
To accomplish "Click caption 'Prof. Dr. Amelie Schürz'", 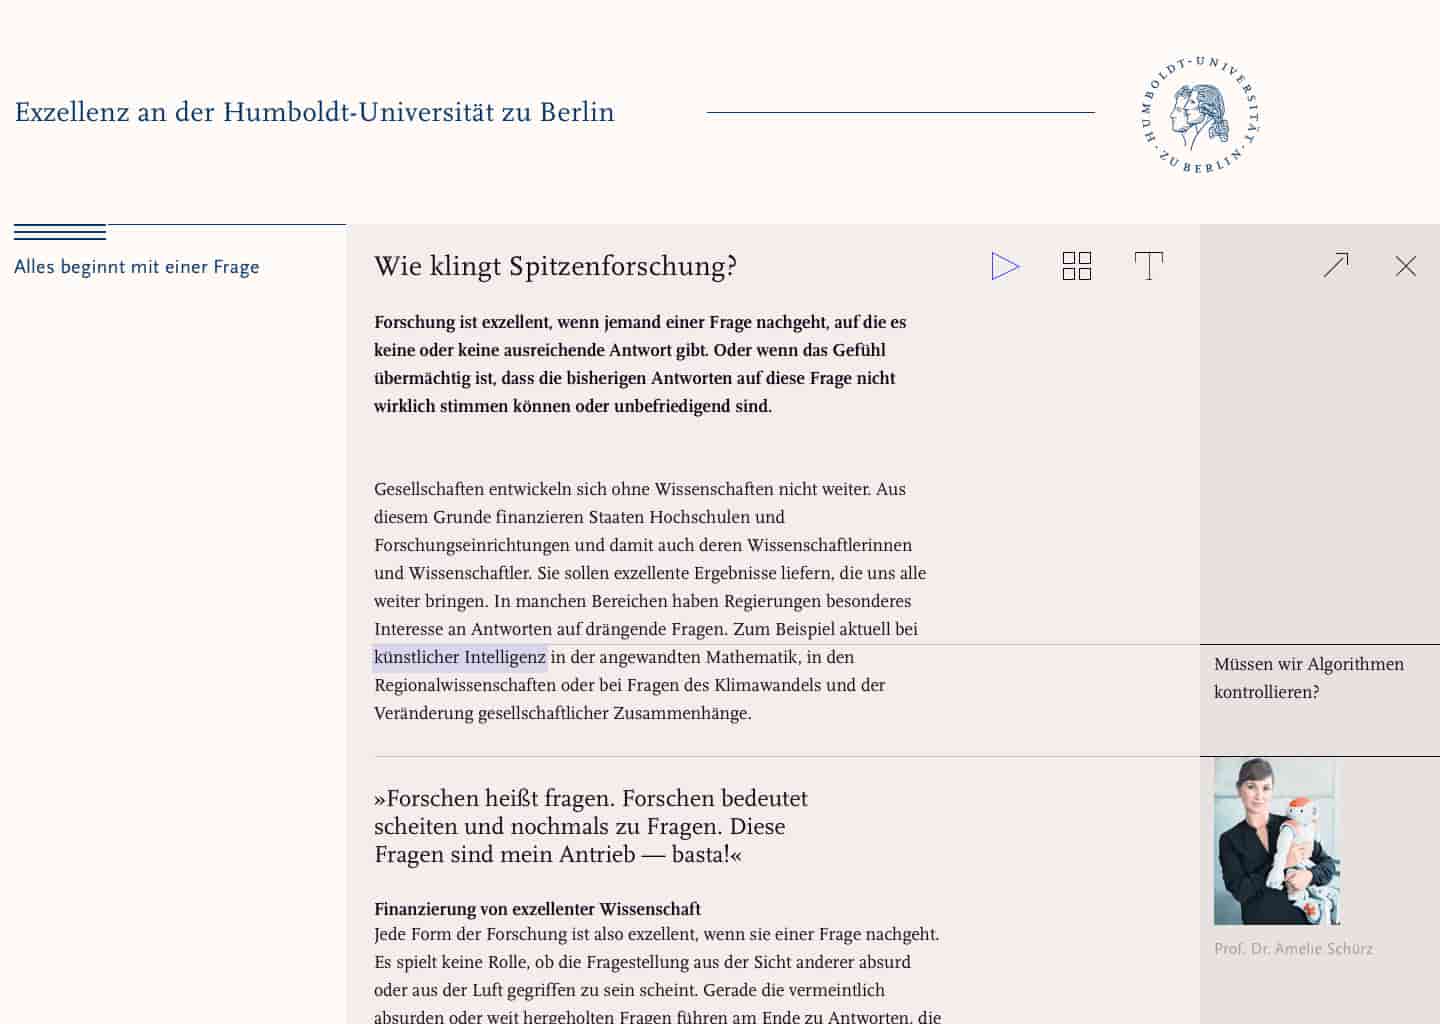I will [x=1293, y=949].
